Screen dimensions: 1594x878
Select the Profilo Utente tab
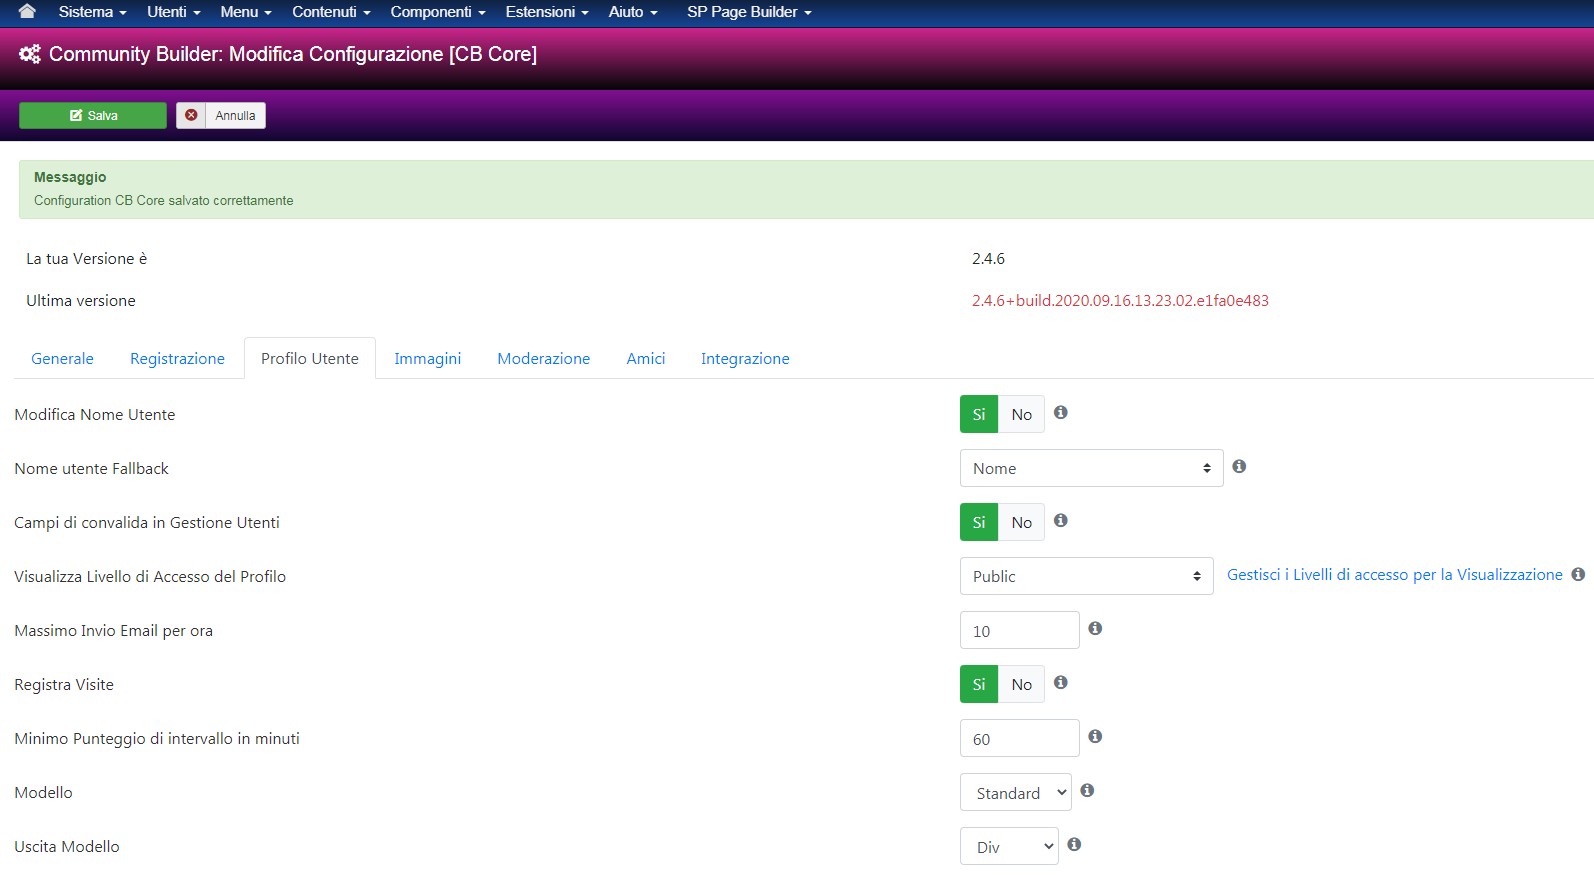click(x=310, y=358)
